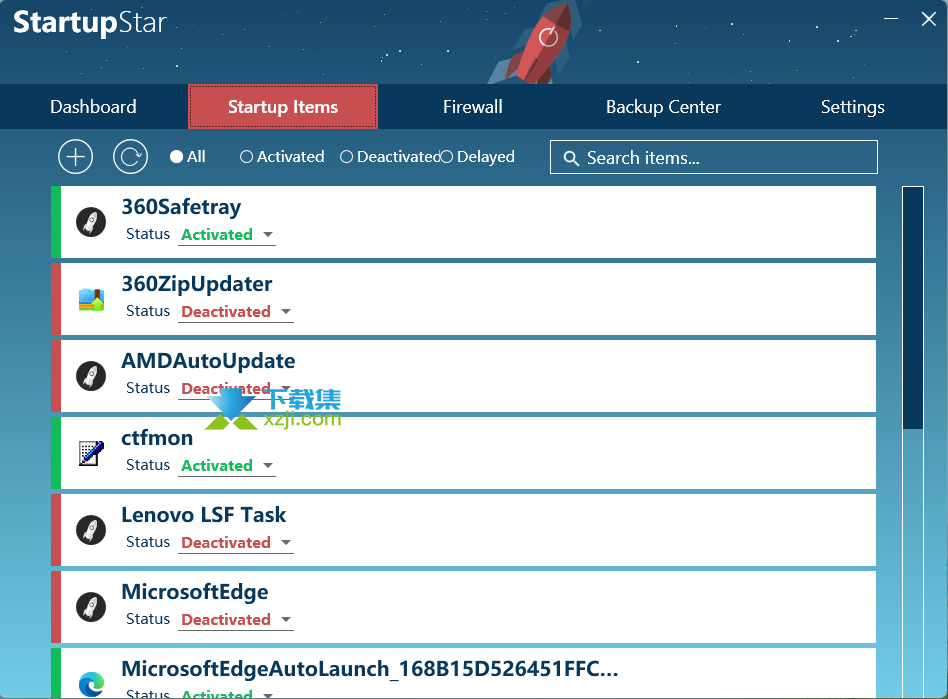Click the AMDAutoUpdate rocket icon

[x=91, y=376]
